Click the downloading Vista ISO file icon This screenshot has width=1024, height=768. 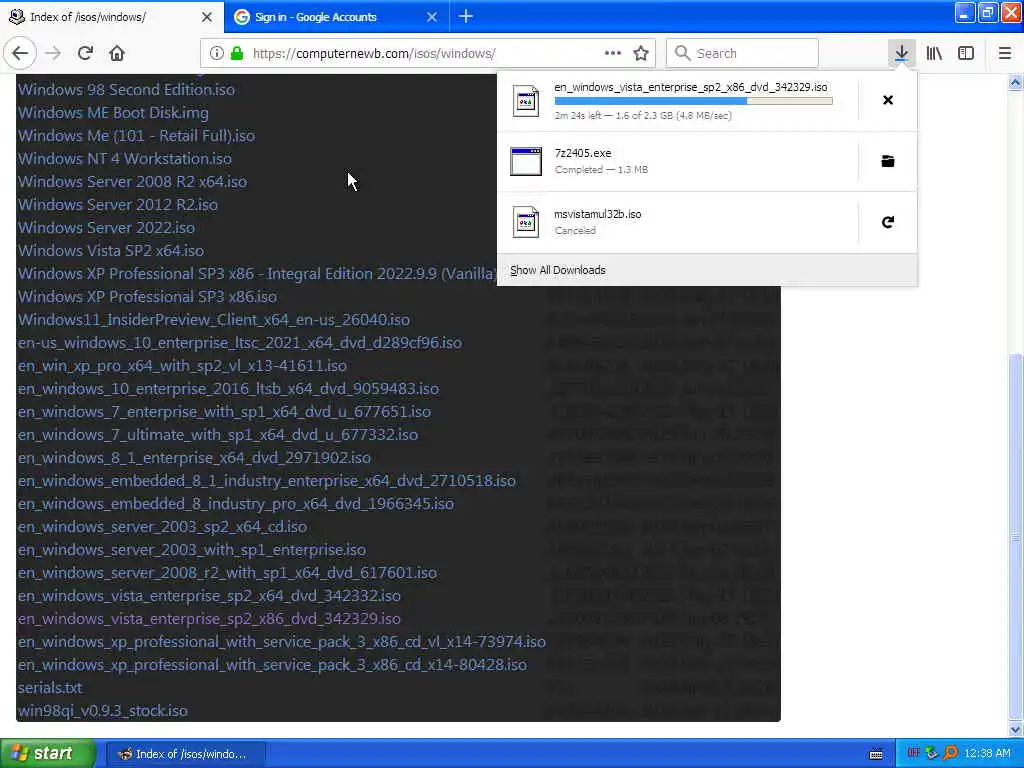(x=526, y=101)
